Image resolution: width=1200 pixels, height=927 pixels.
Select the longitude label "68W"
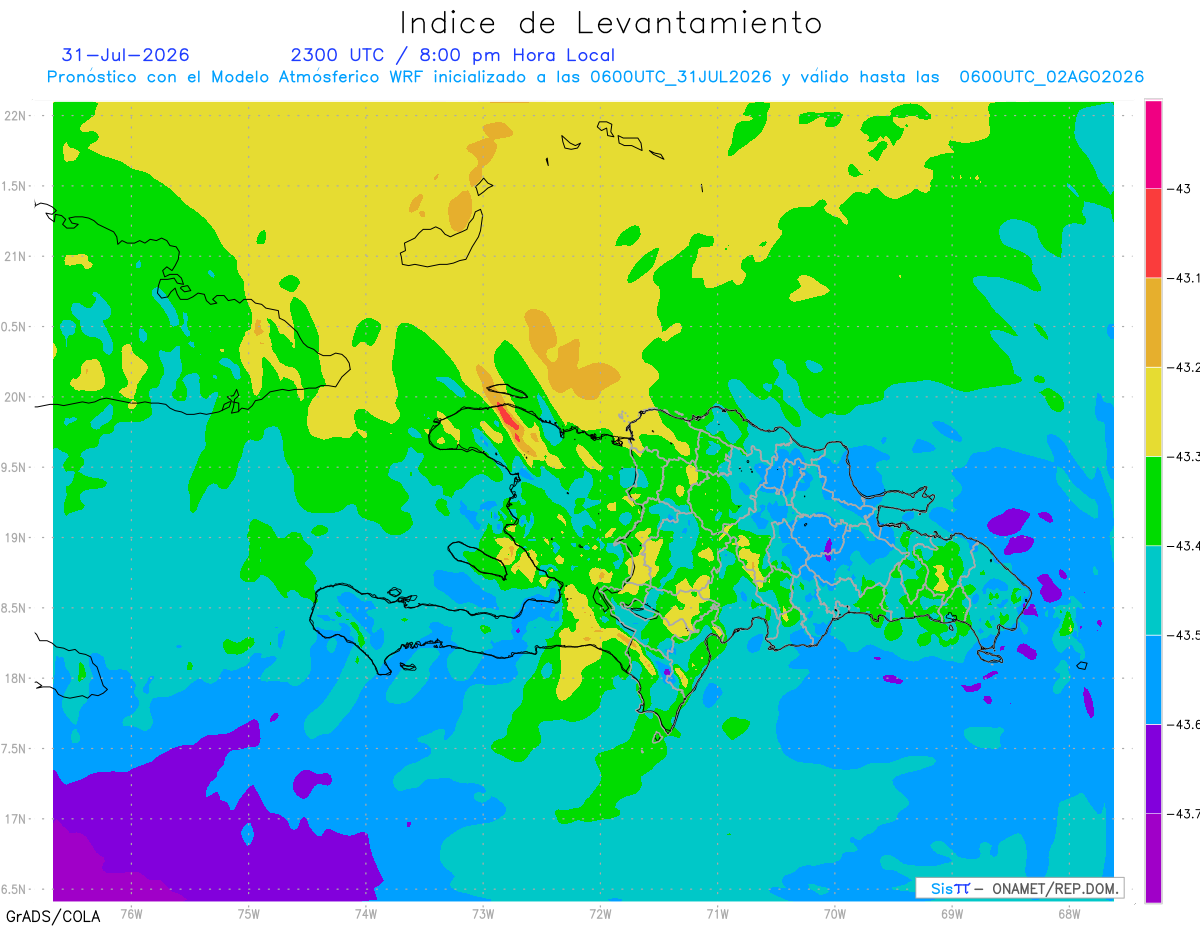pyautogui.click(x=1069, y=913)
